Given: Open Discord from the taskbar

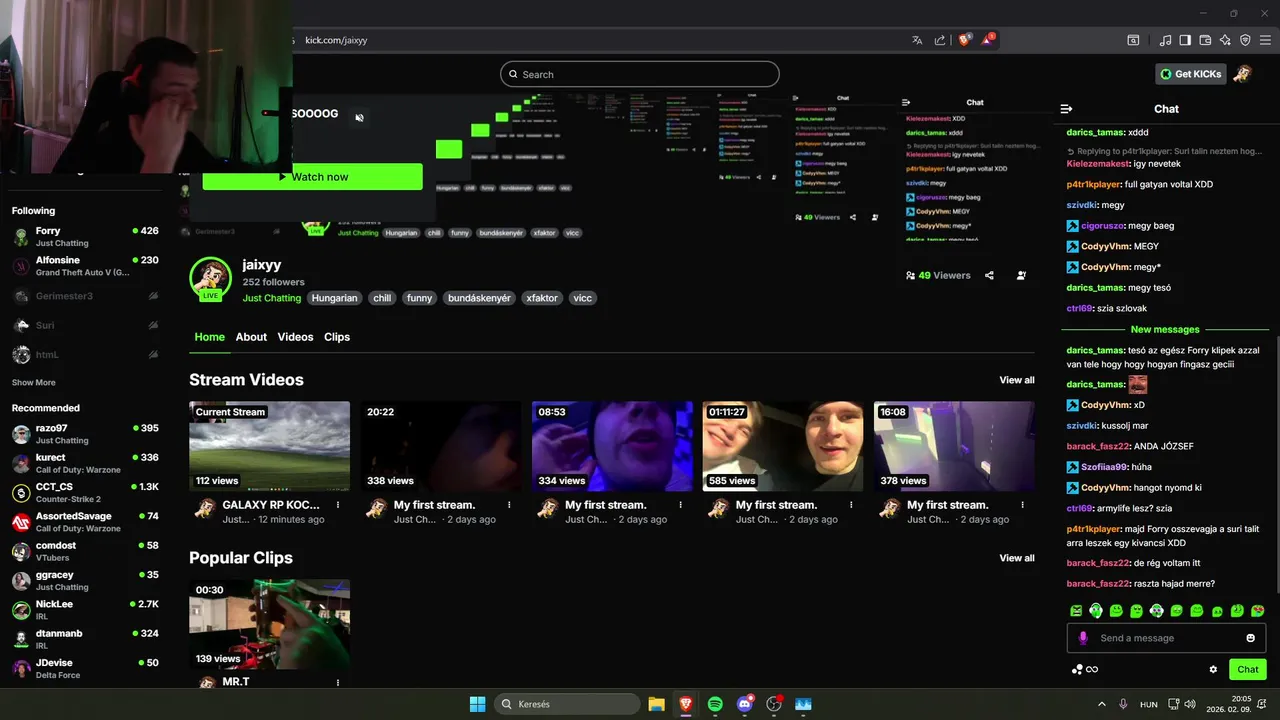Looking at the screenshot, I should 744,704.
